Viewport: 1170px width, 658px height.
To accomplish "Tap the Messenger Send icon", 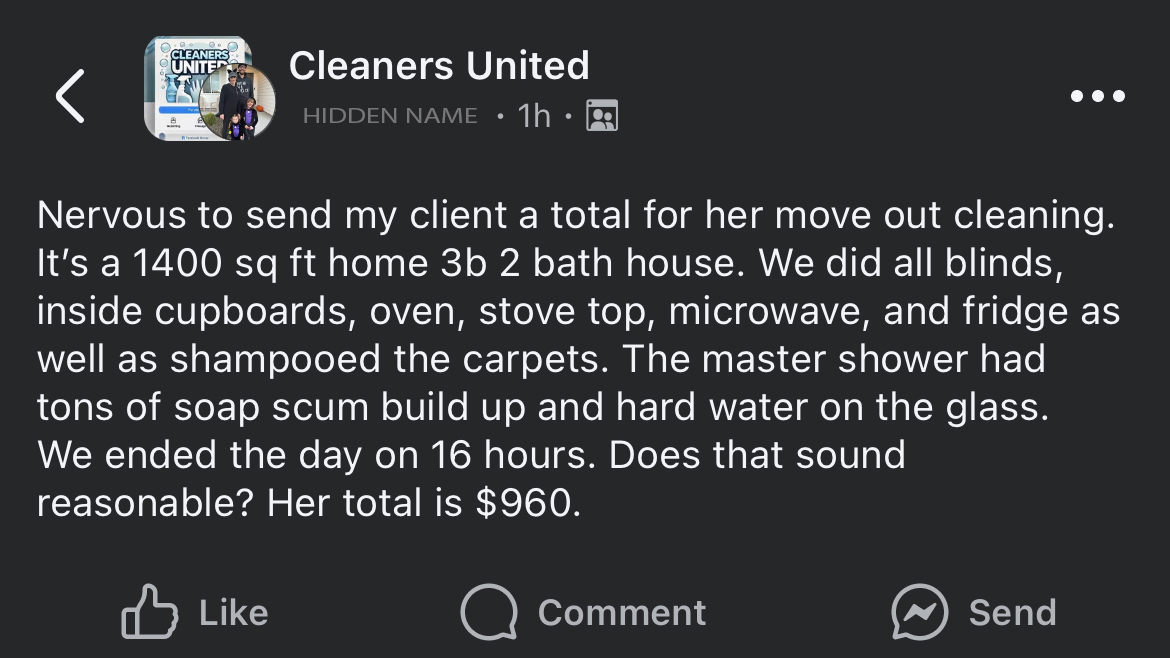I will click(921, 612).
